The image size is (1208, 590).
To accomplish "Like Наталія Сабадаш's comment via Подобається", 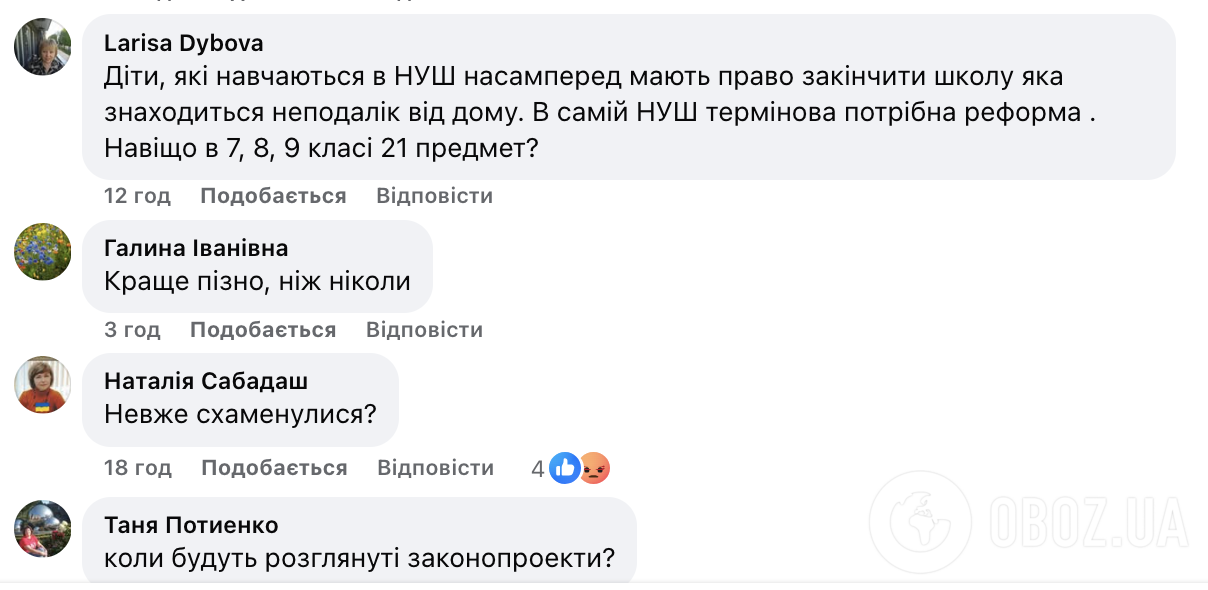I will pyautogui.click(x=274, y=466).
